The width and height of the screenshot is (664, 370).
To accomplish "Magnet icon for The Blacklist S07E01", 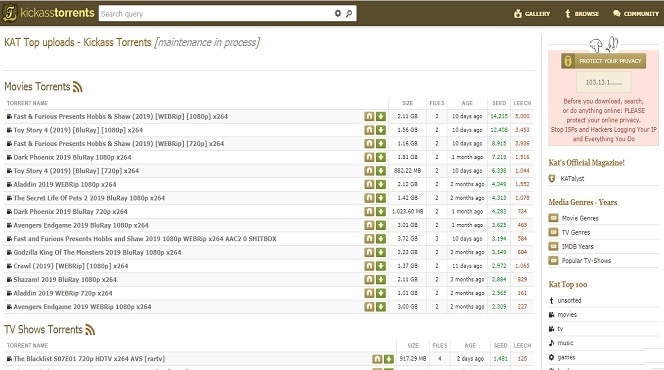I will tap(377, 359).
